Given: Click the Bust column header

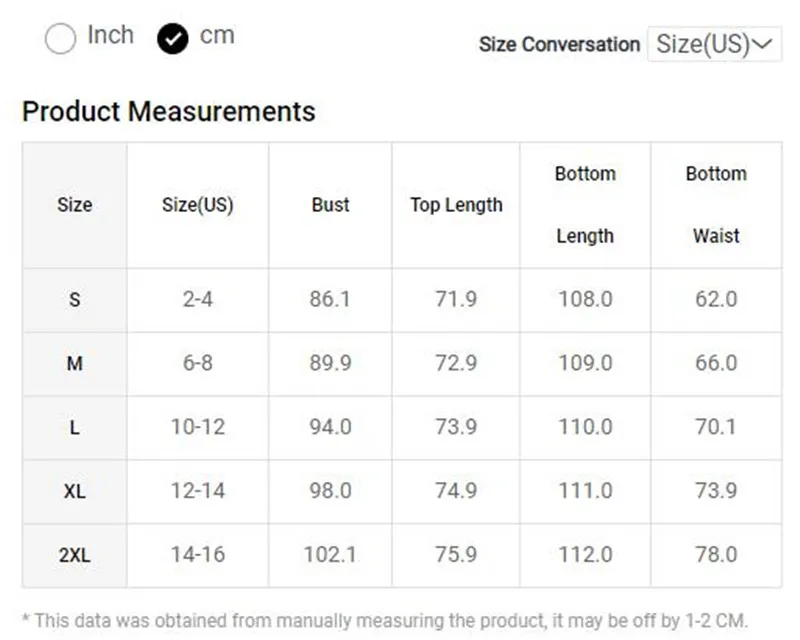Looking at the screenshot, I should (x=330, y=205).
